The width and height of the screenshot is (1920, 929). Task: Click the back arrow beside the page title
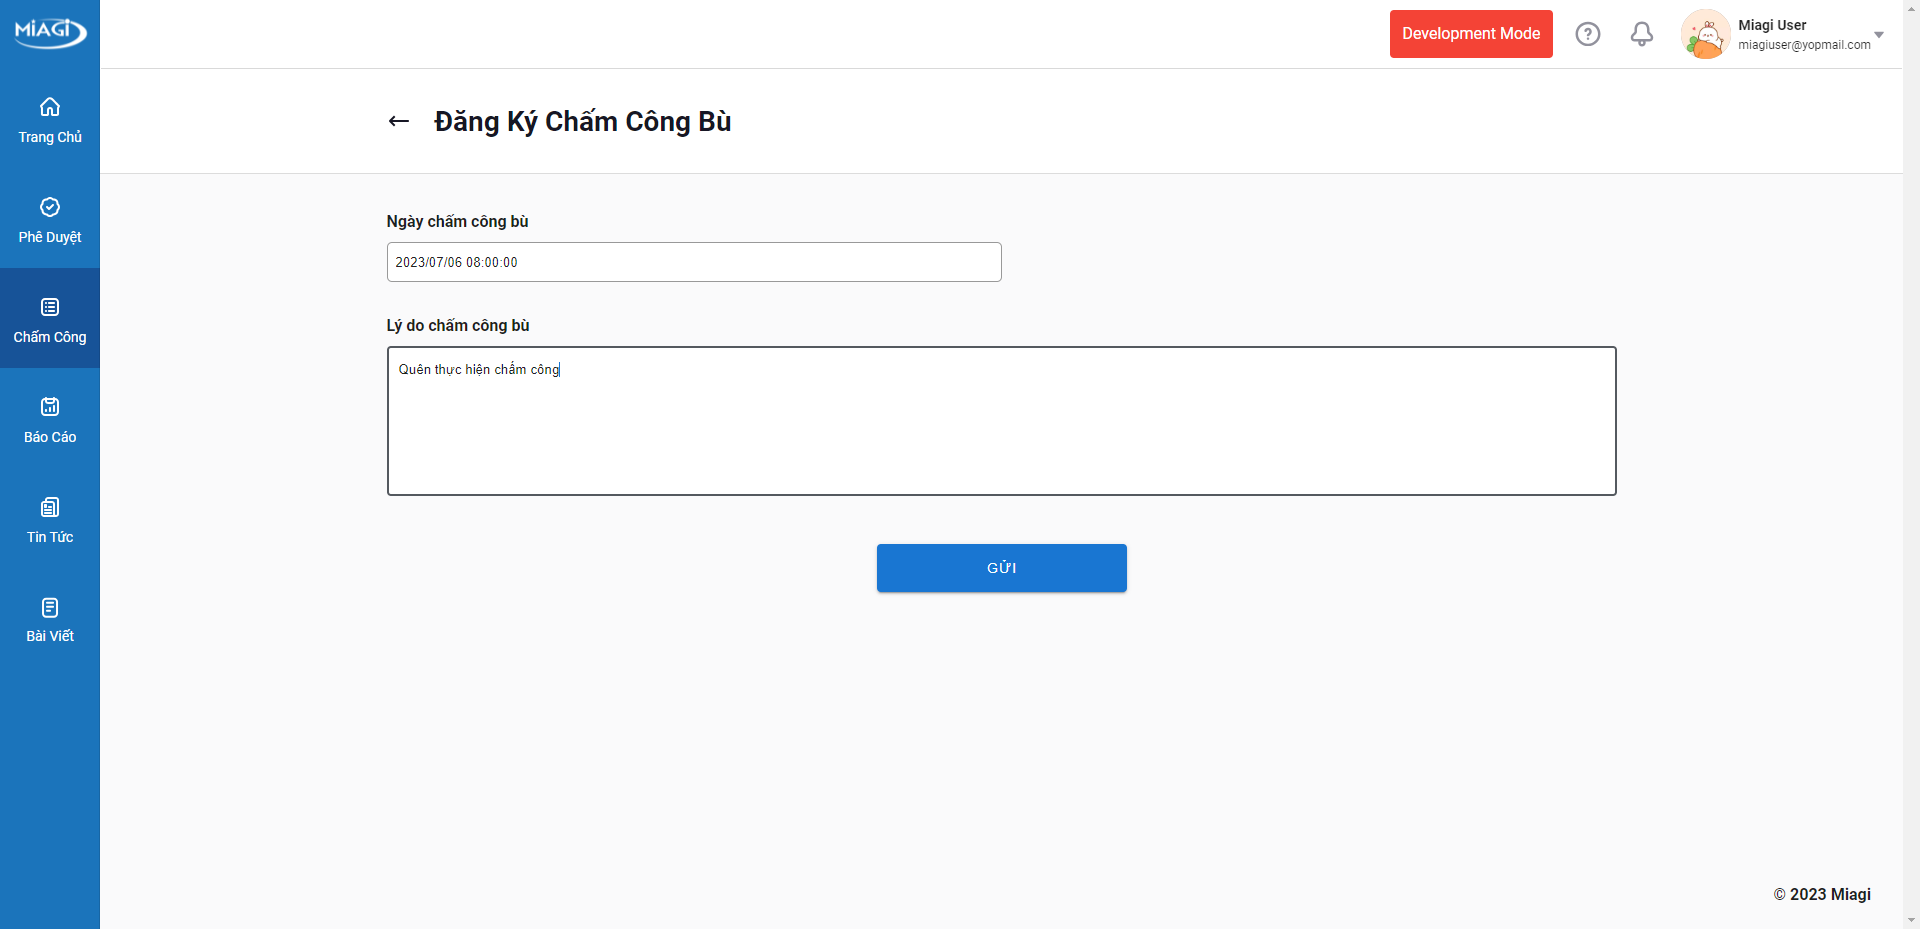(399, 121)
